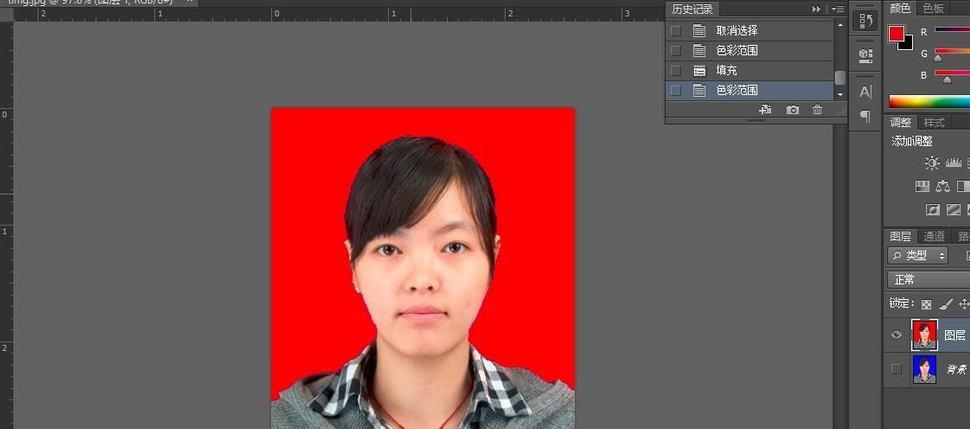
Task: Delete current history state with trash icon
Action: [x=817, y=110]
